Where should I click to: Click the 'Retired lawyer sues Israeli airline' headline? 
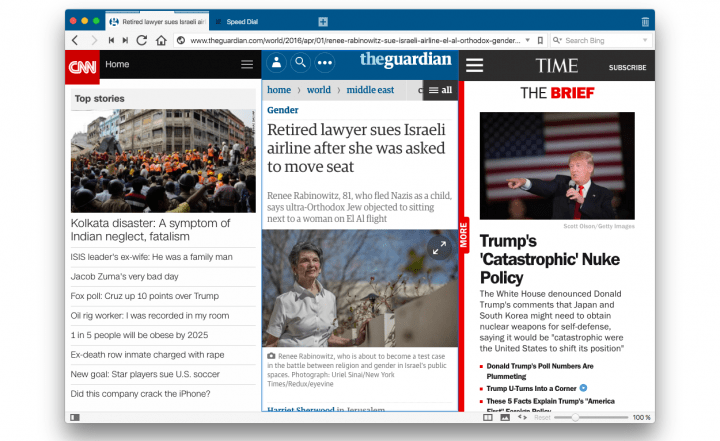point(356,148)
